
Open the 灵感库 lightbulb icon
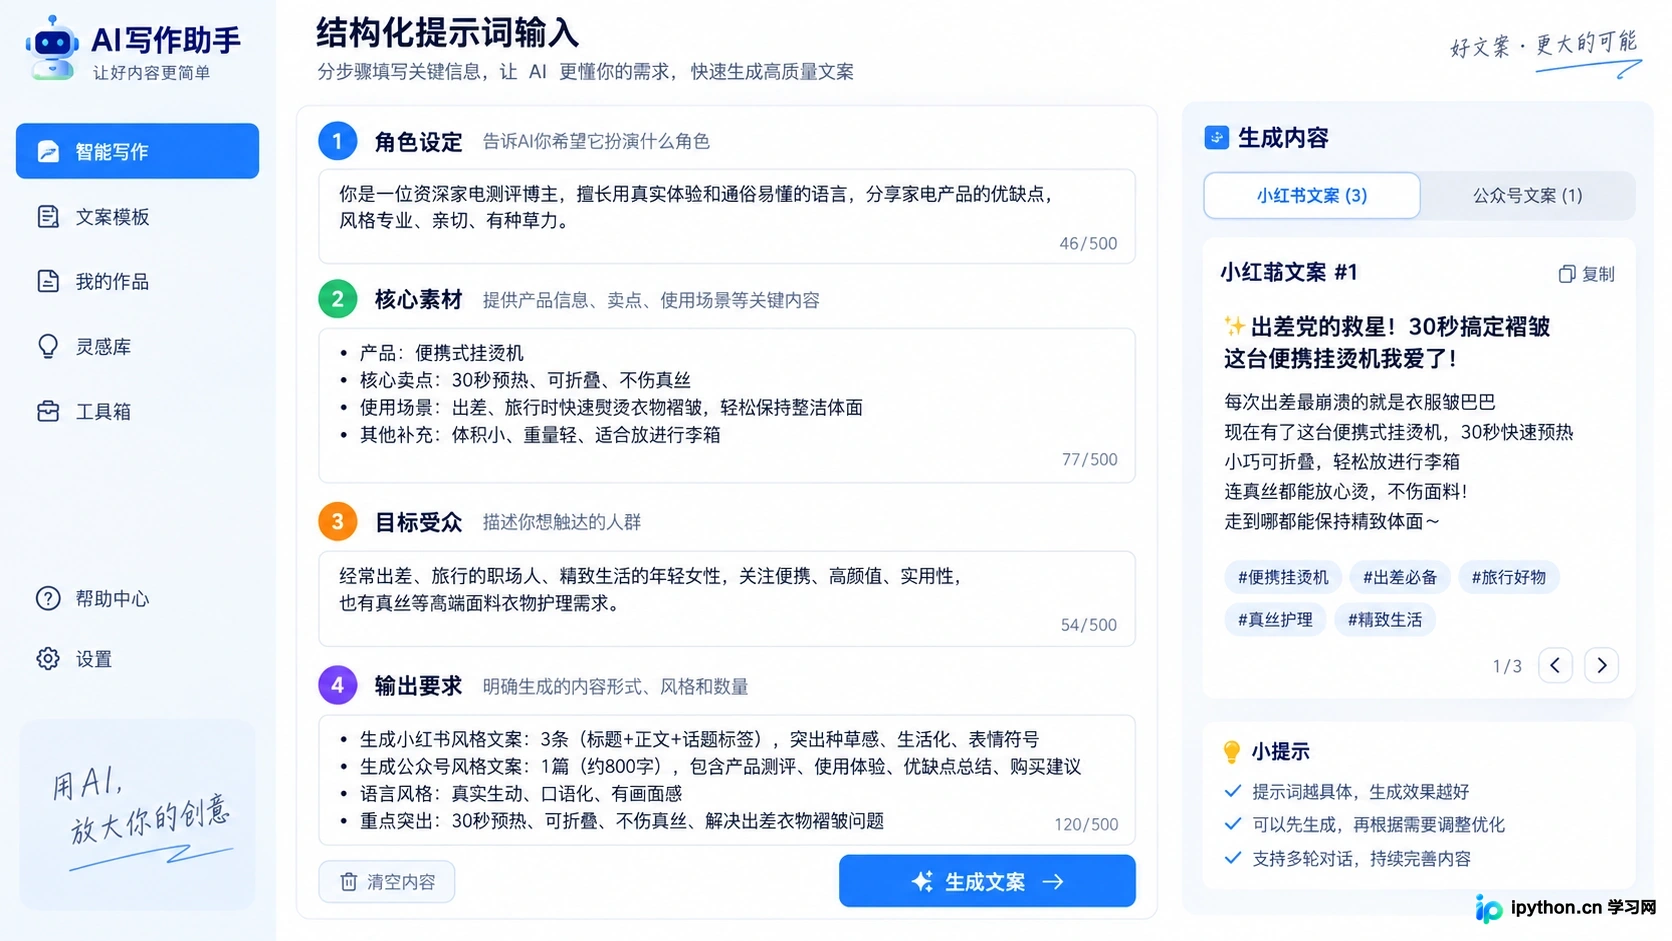[48, 347]
